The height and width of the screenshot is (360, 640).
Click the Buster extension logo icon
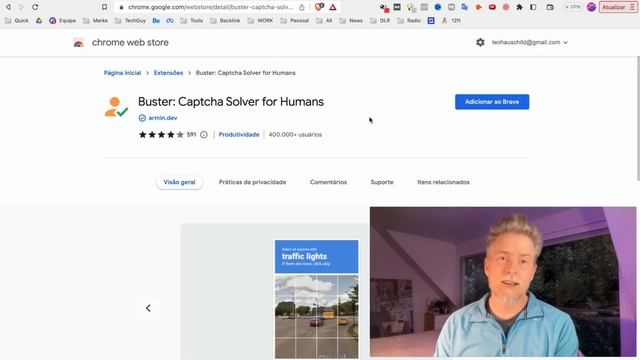point(116,107)
